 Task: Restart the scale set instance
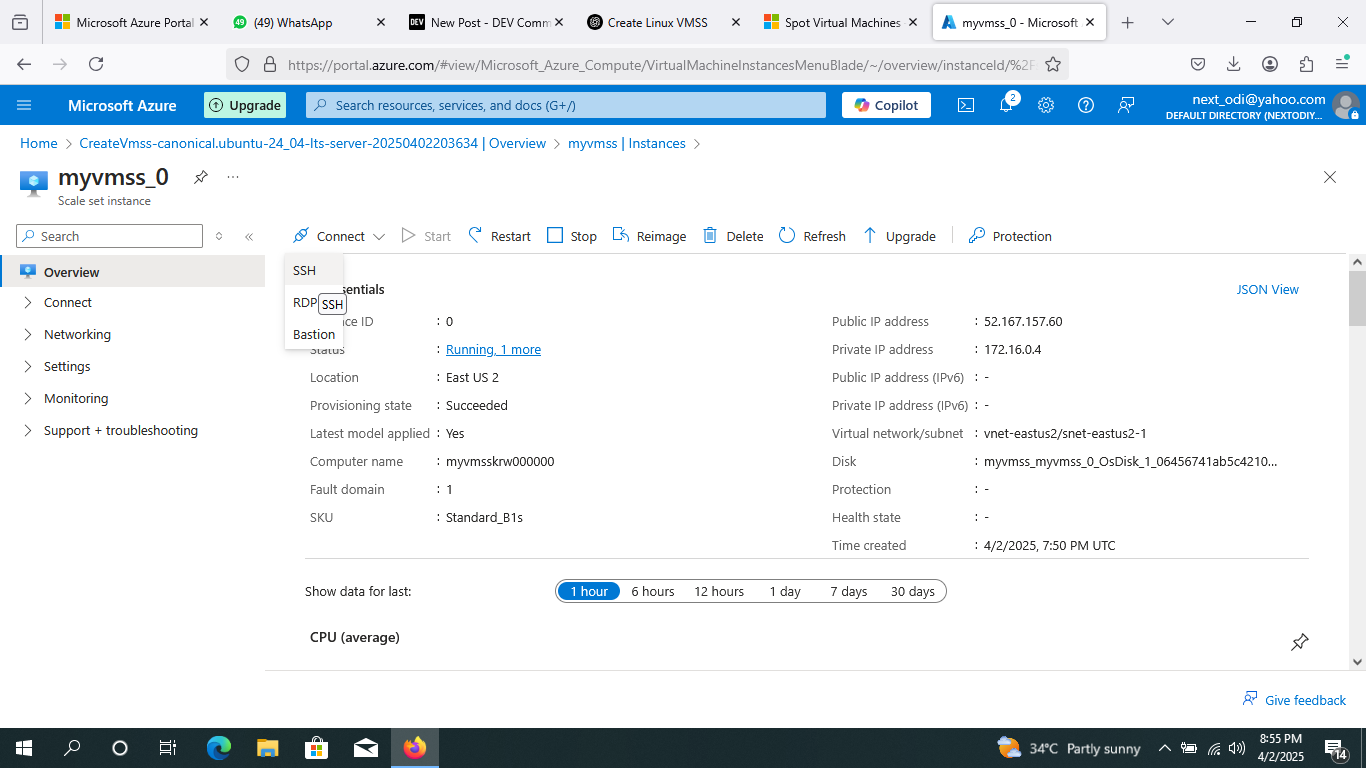click(499, 236)
